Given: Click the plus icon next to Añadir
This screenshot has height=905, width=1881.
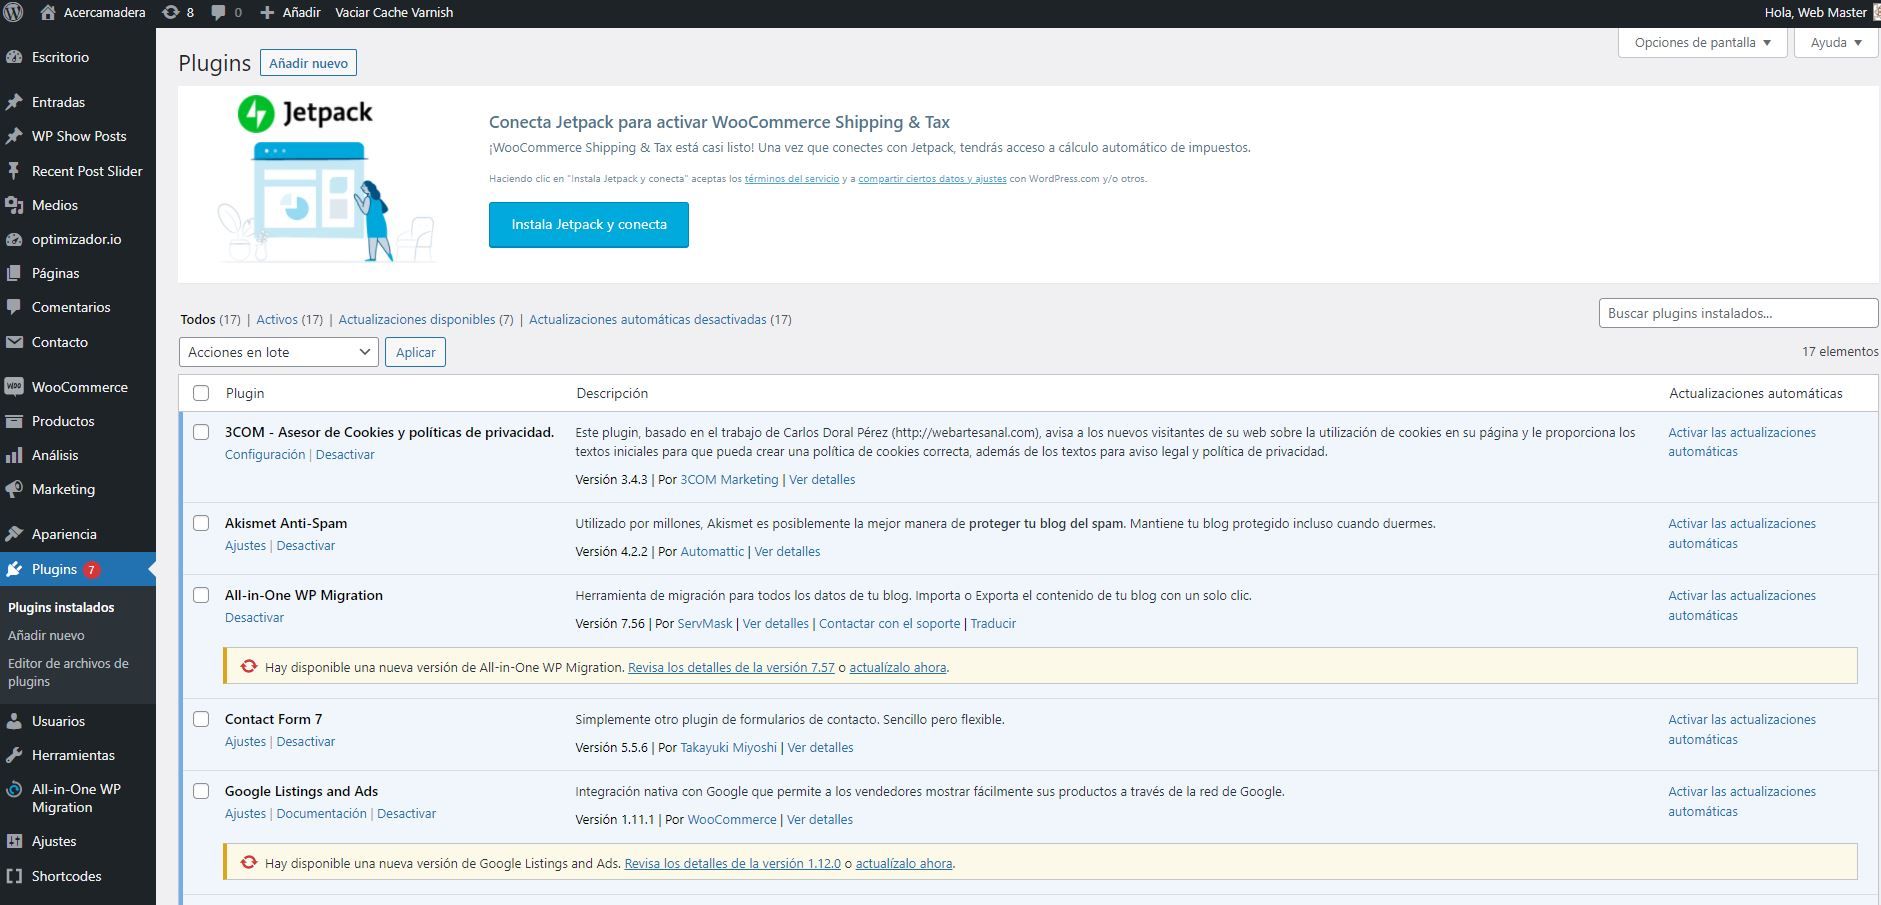Looking at the screenshot, I should pos(267,12).
